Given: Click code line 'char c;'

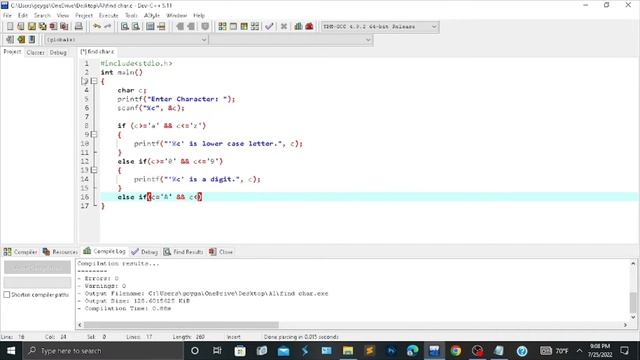Looking at the screenshot, I should click(x=132, y=90).
